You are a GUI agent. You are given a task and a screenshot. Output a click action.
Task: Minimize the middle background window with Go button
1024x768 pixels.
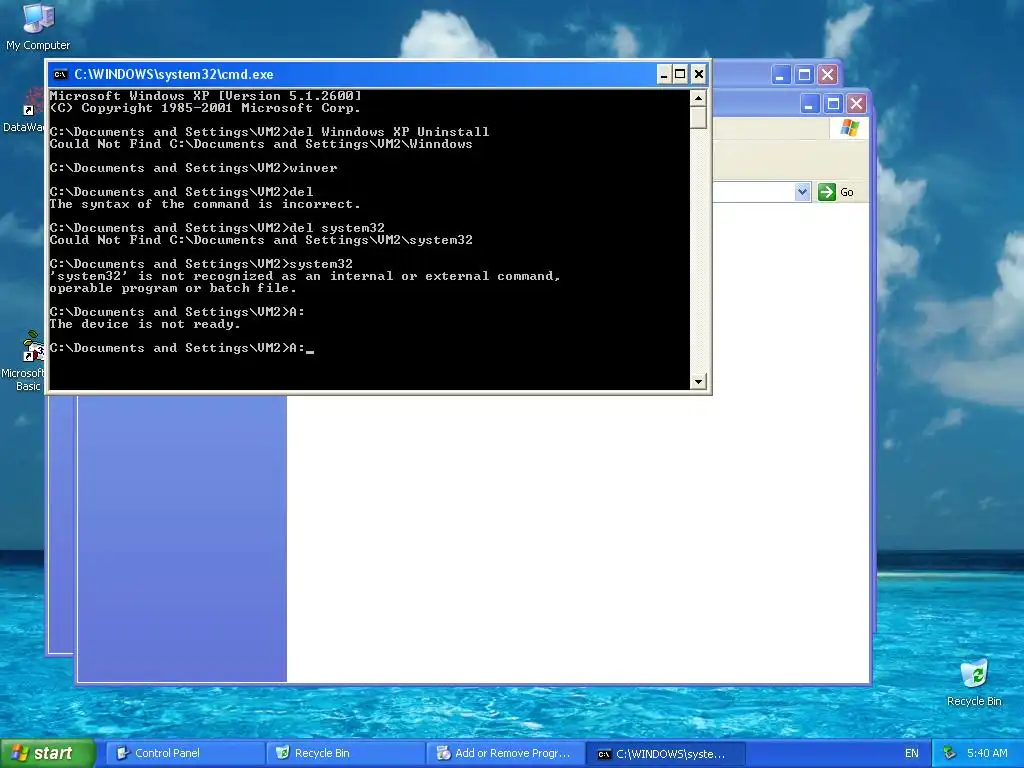click(809, 103)
